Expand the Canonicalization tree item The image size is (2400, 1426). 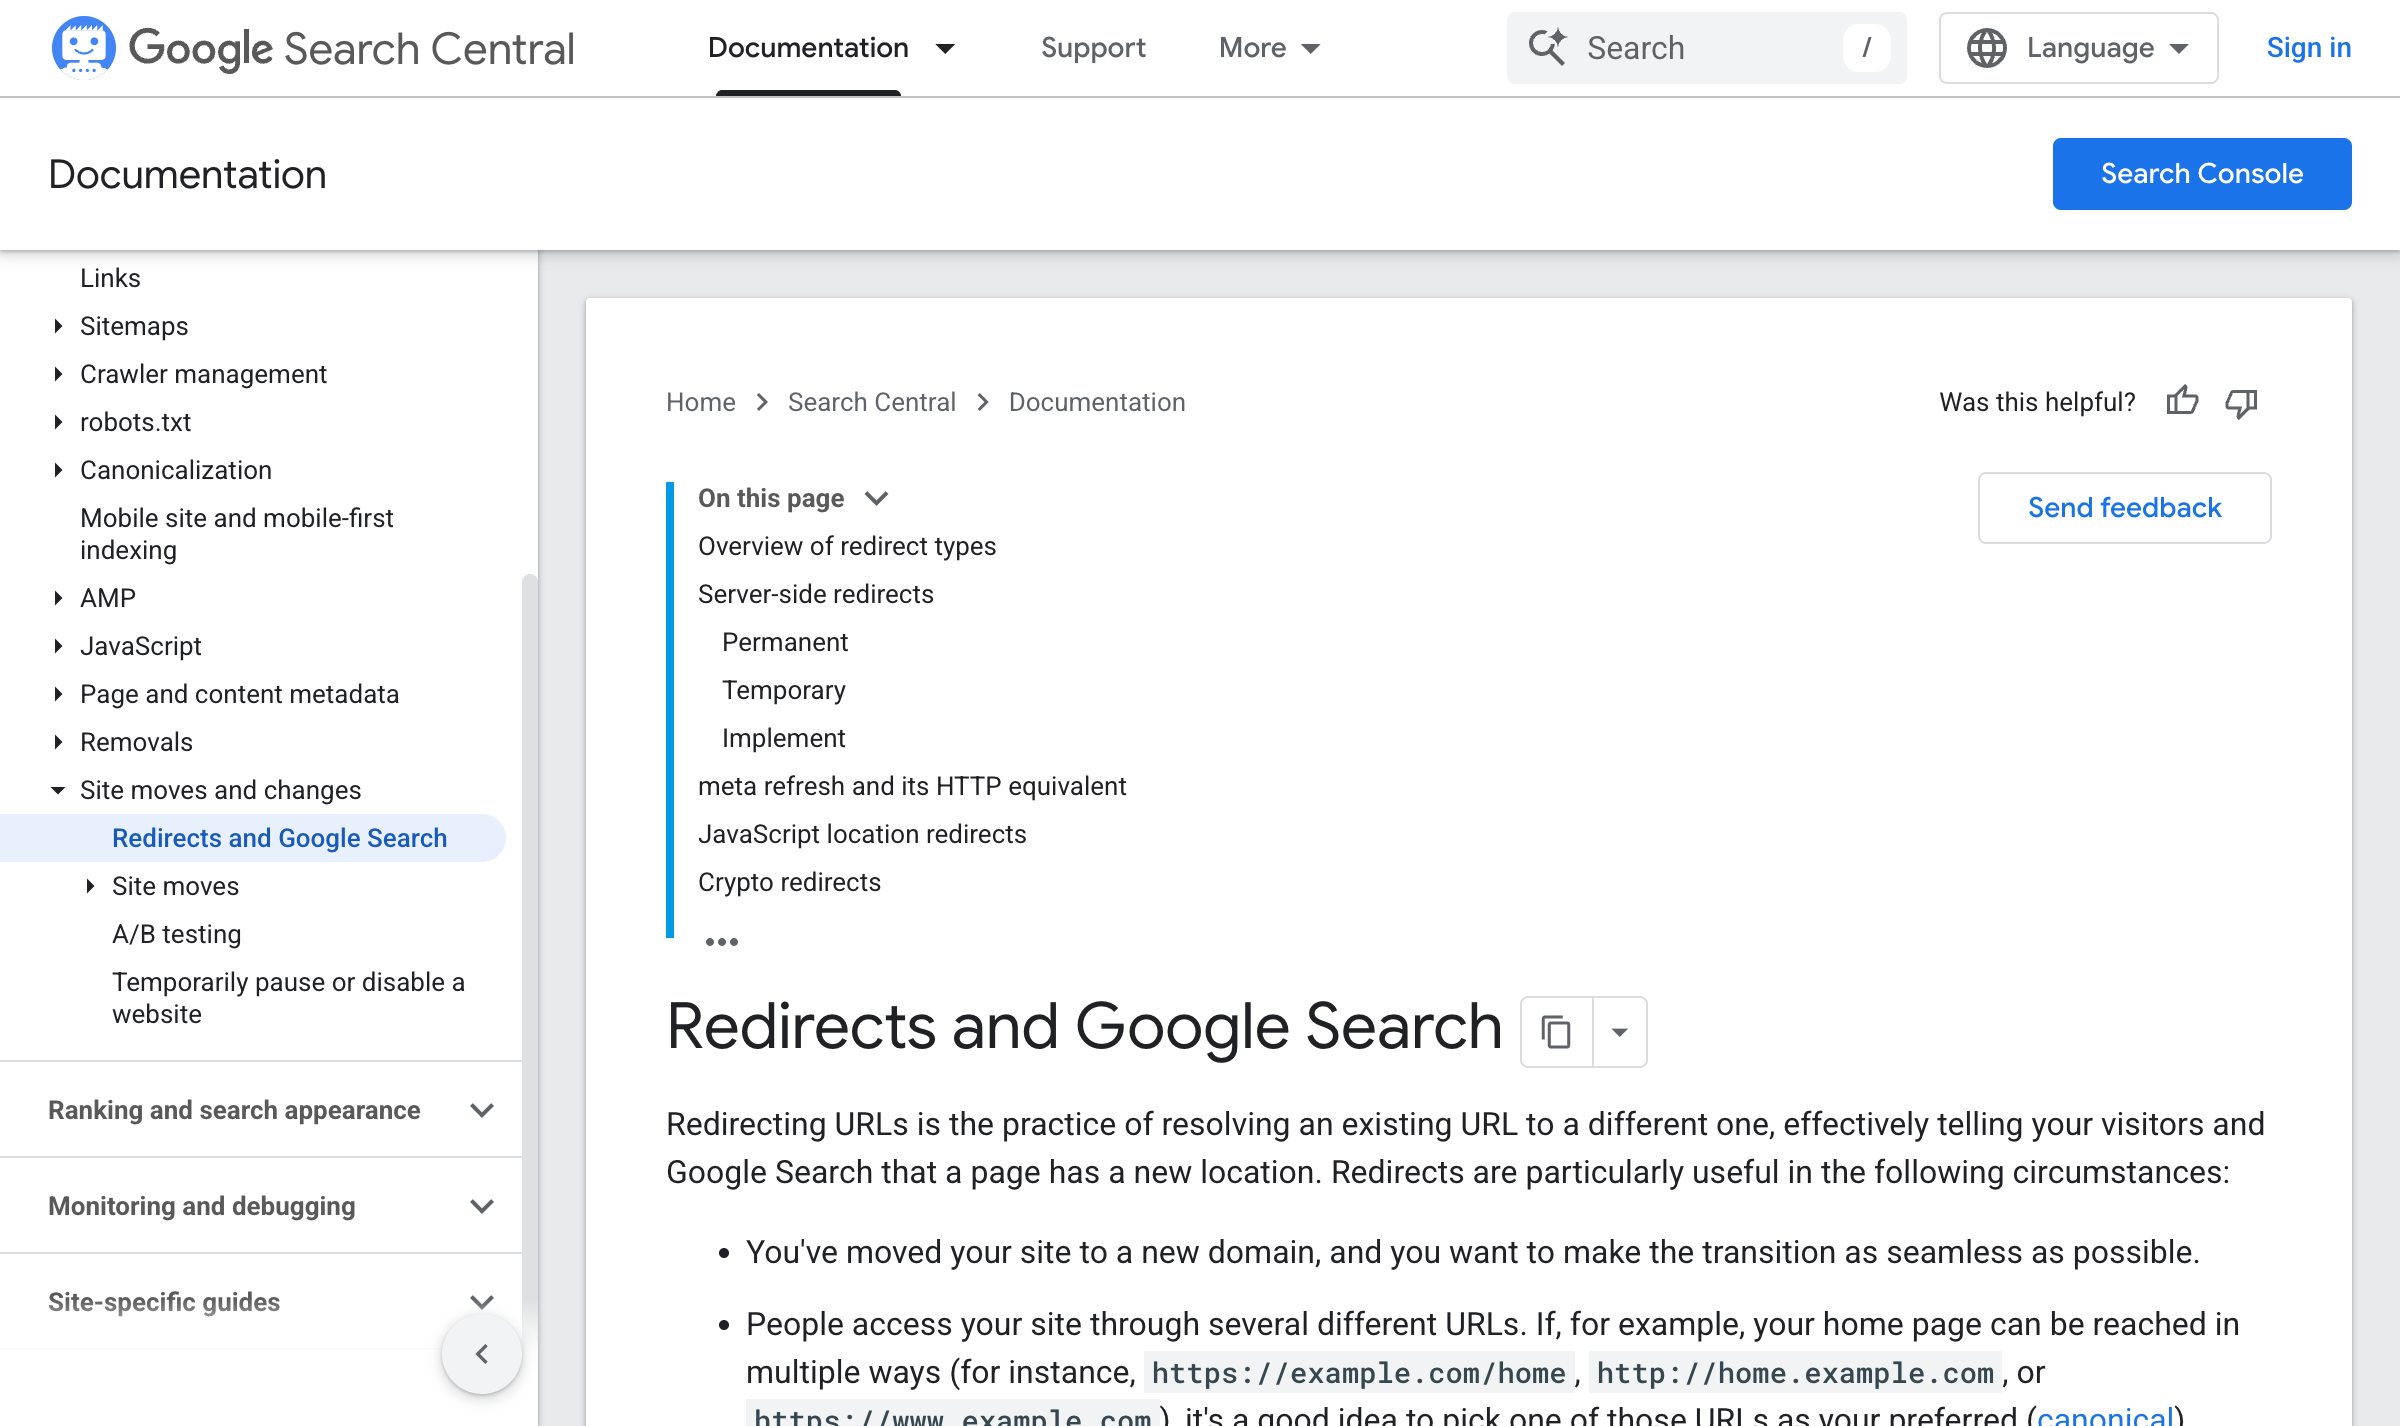(x=58, y=470)
